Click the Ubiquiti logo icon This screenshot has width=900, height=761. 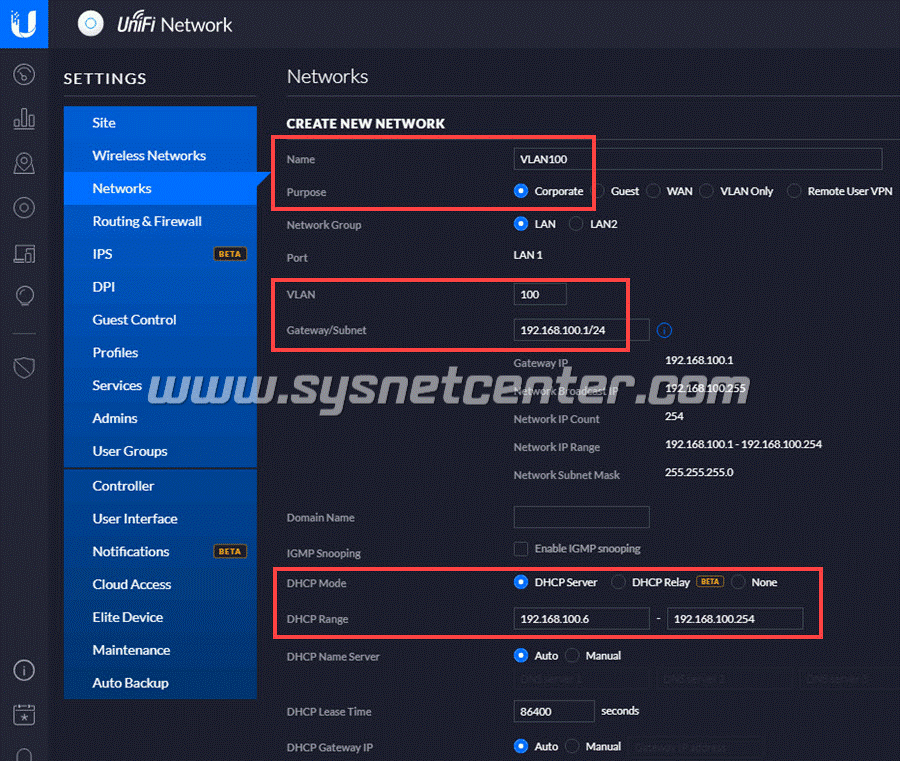point(23,23)
